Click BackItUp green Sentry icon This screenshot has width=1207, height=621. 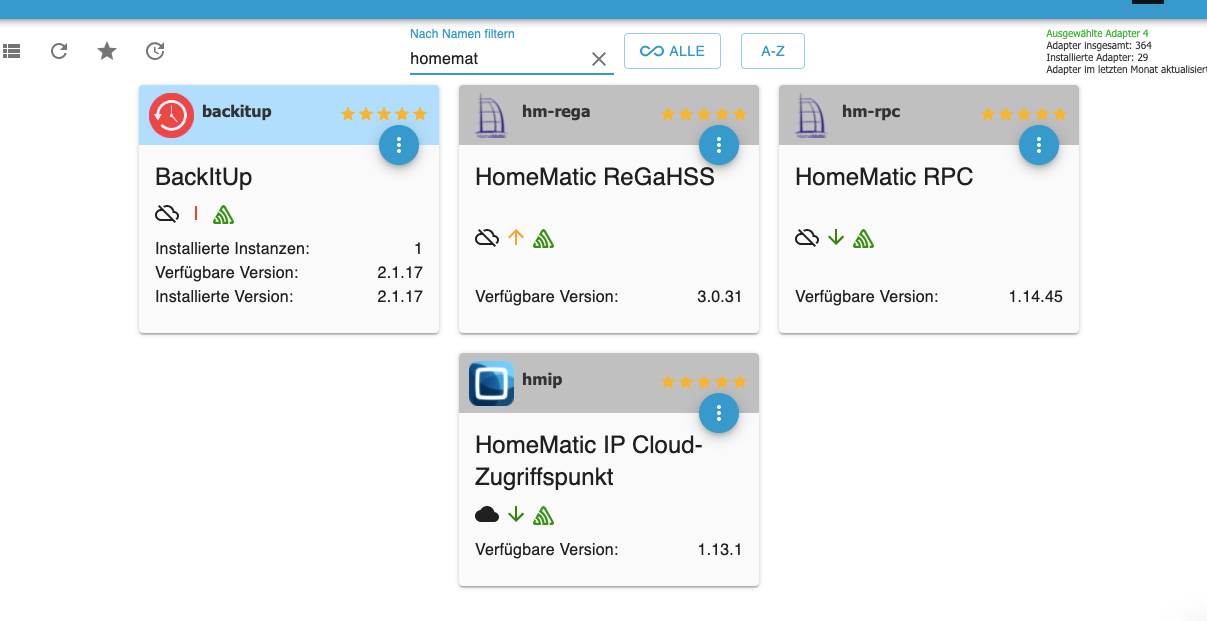click(x=223, y=213)
